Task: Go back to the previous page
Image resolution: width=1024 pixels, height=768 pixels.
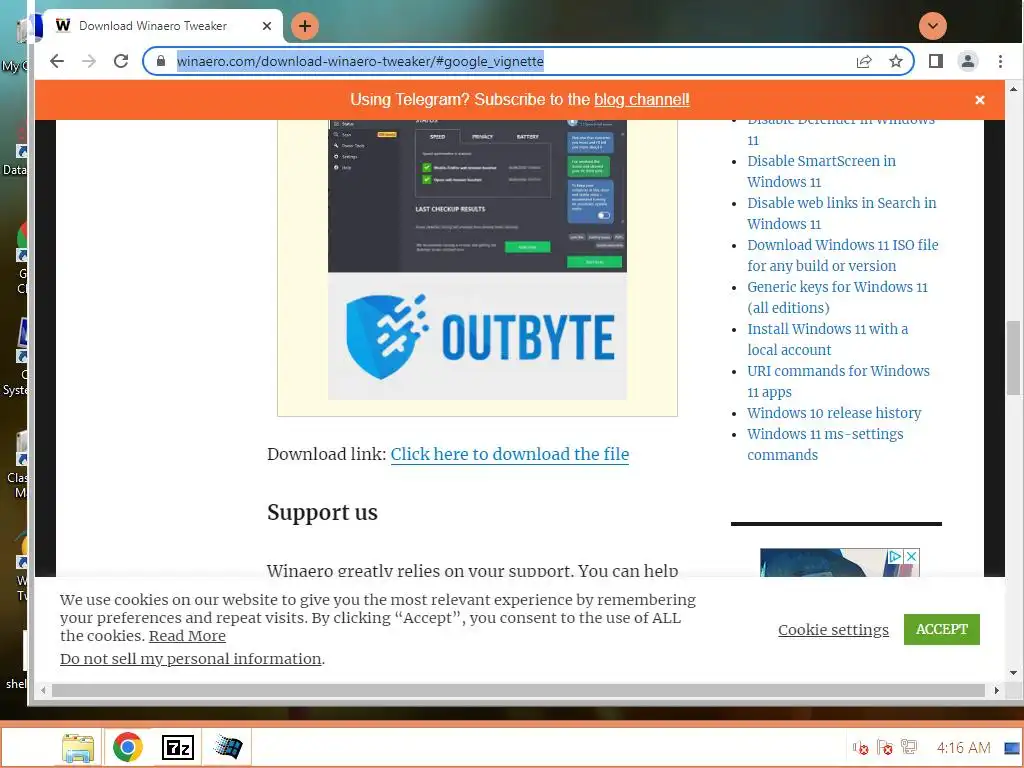Action: pyautogui.click(x=57, y=61)
